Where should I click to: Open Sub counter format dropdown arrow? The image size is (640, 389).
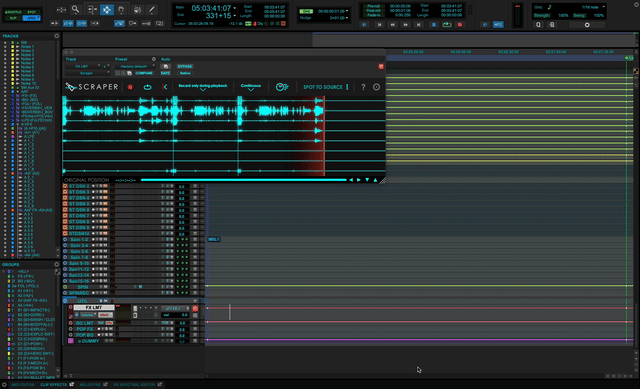(x=235, y=16)
